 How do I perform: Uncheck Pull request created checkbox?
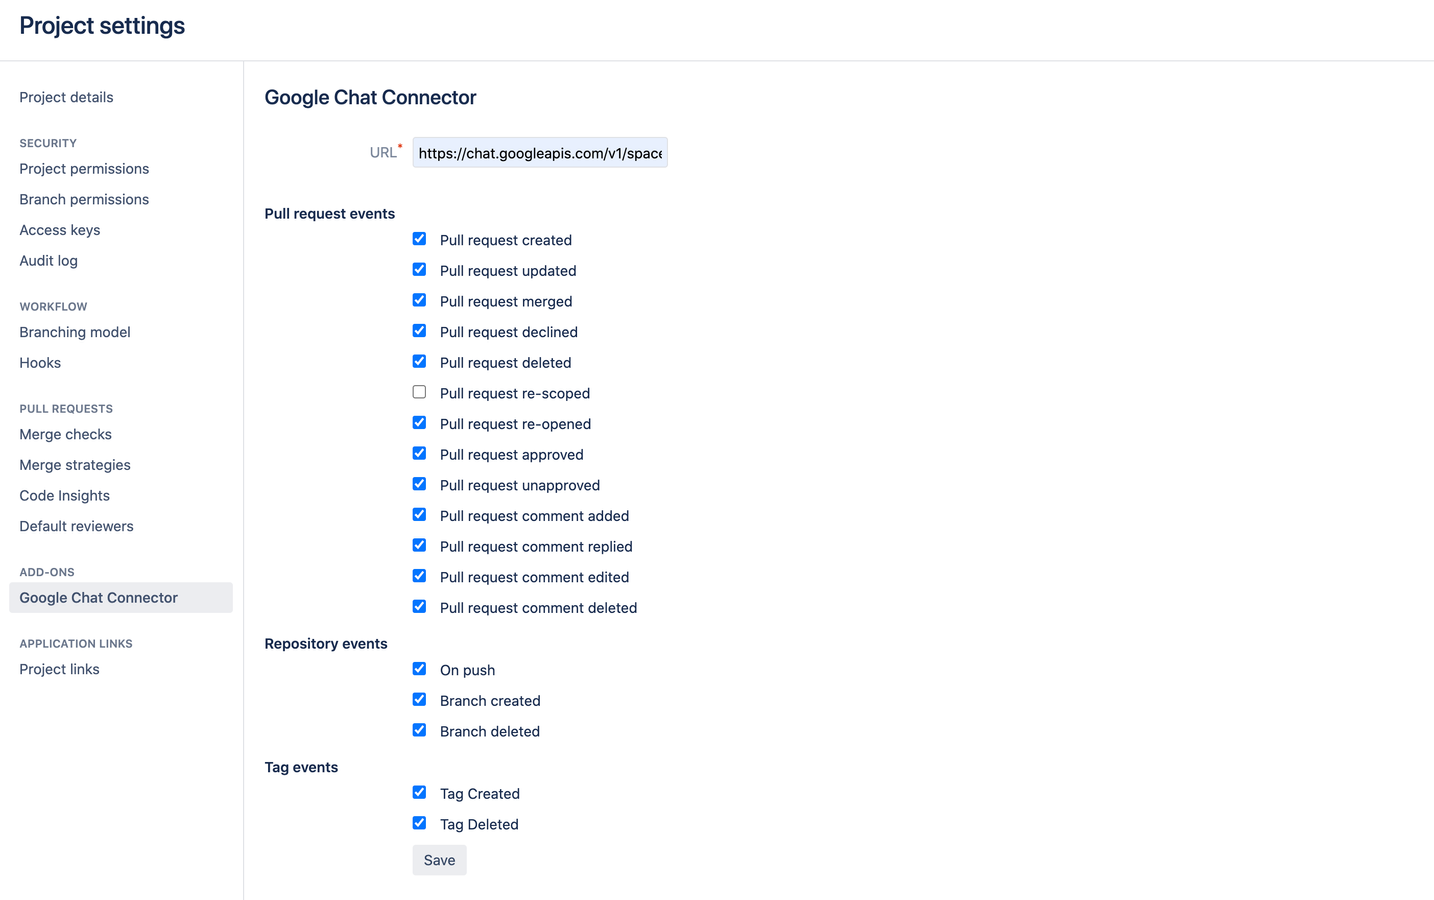tap(419, 239)
